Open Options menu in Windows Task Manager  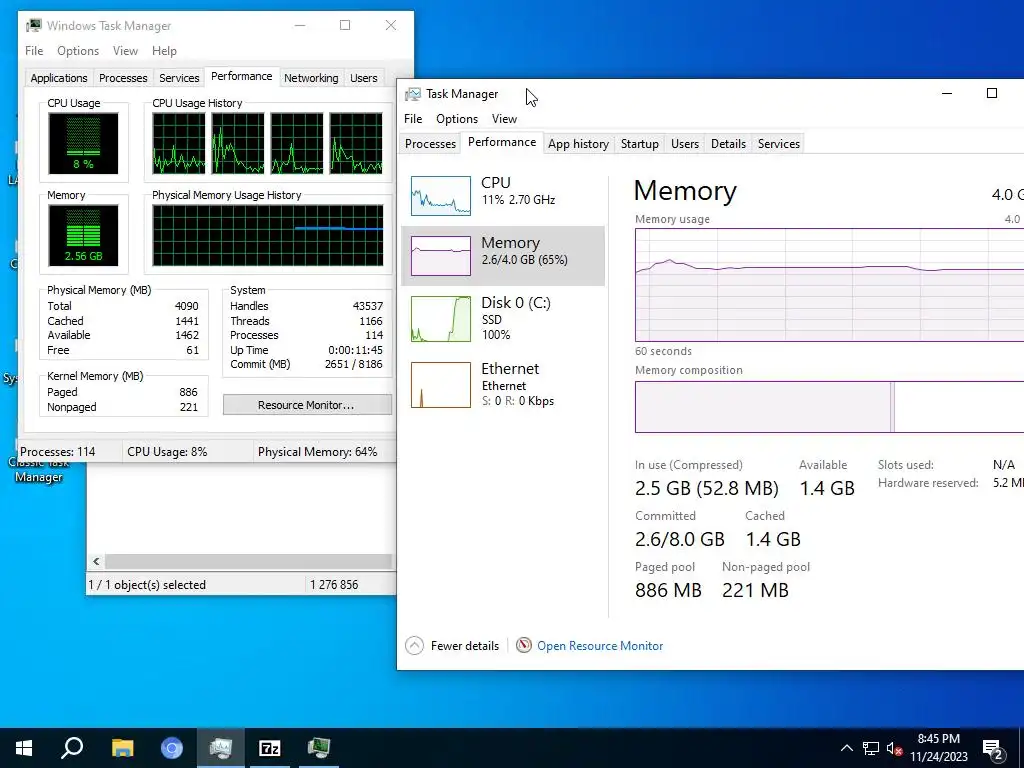78,51
